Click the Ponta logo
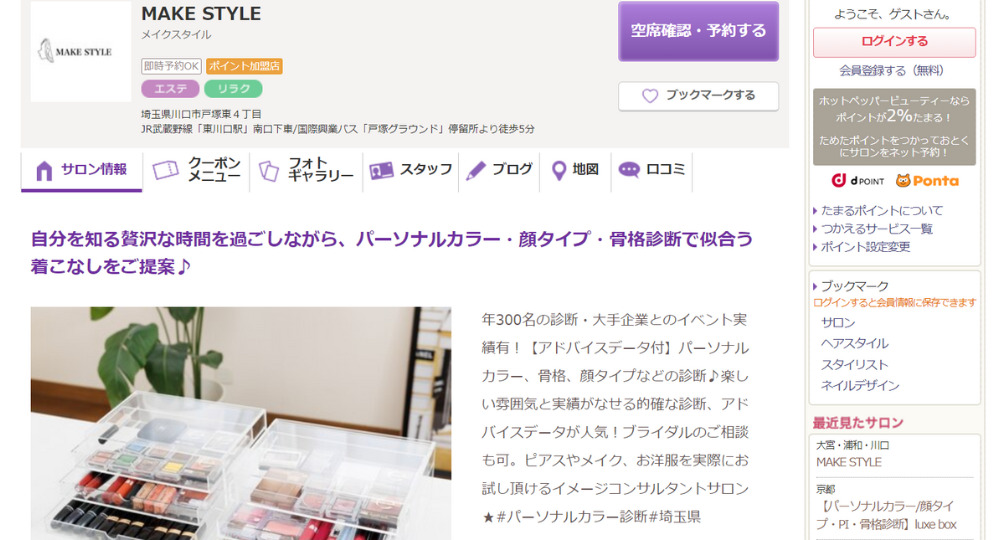 [x=927, y=181]
